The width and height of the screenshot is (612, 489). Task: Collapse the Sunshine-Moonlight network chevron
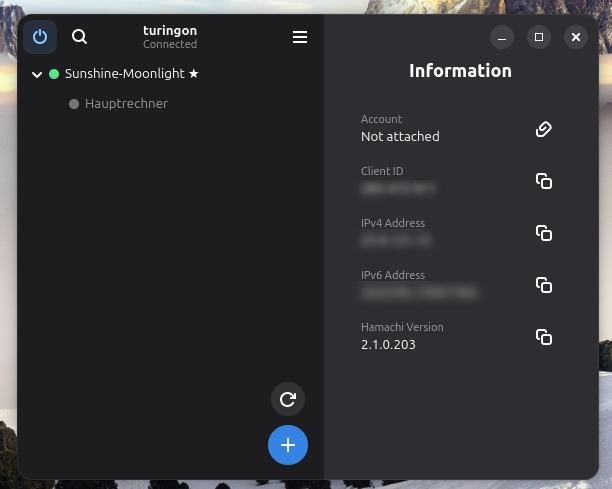point(37,74)
